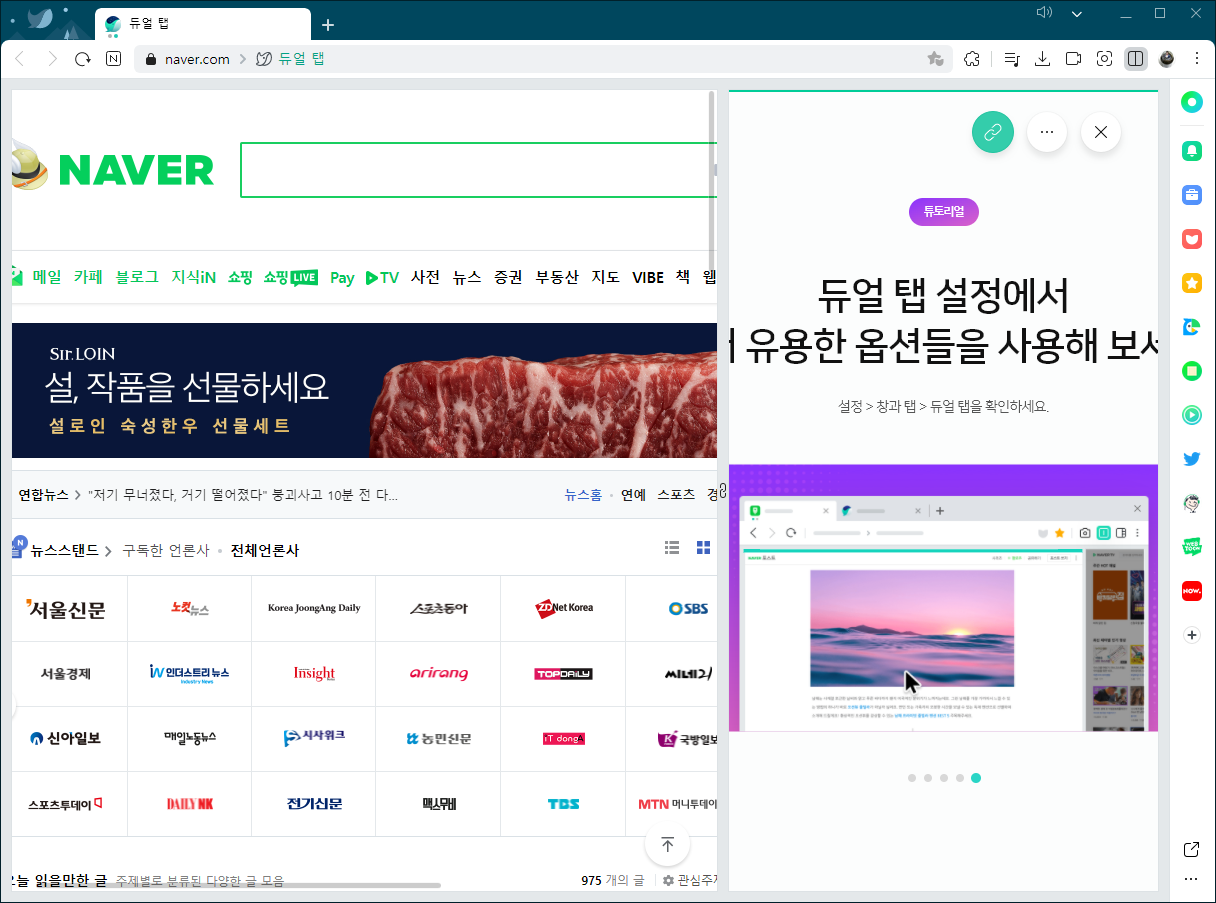Focus the Naver search input box

point(478,170)
